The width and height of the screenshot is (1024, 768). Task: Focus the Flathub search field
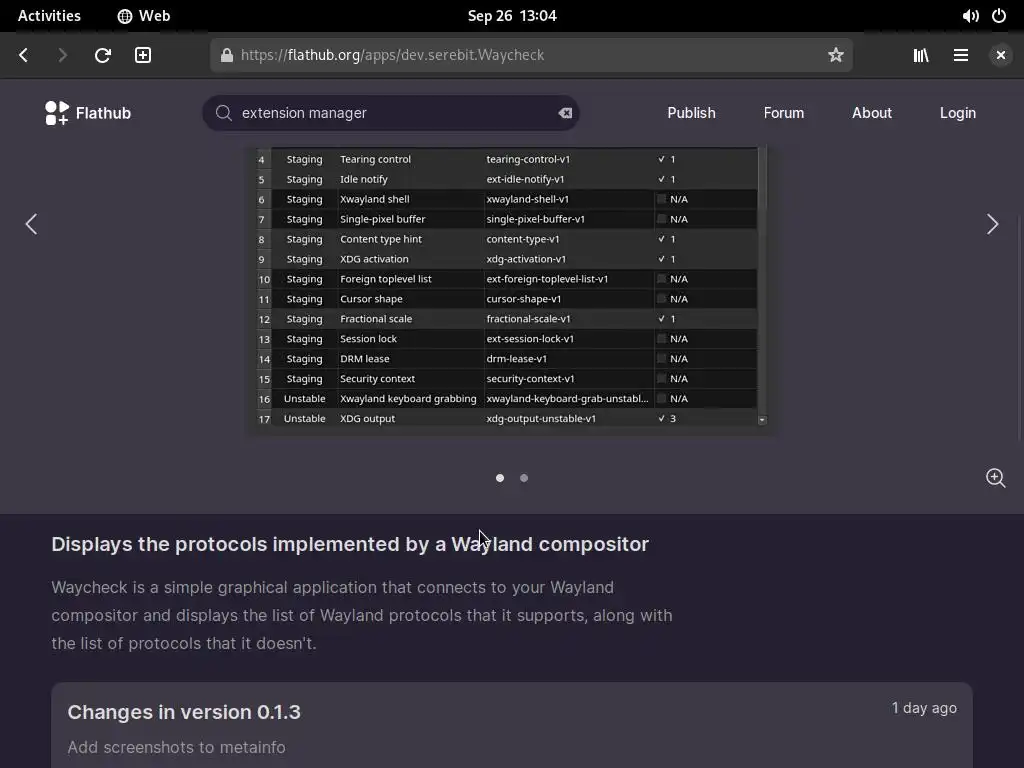391,113
